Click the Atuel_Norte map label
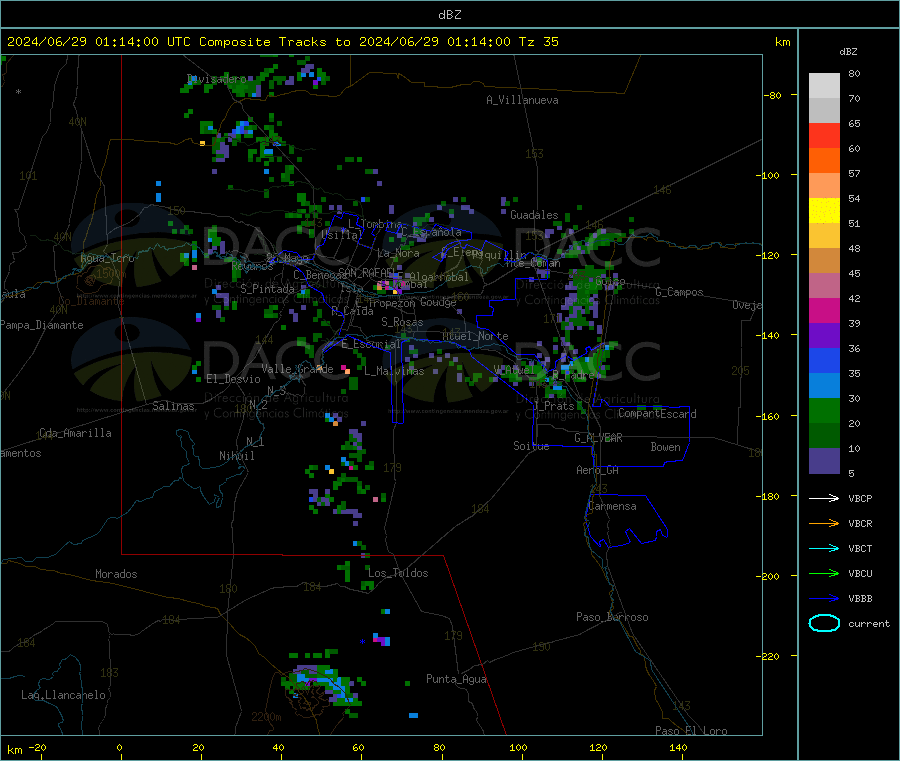 pyautogui.click(x=475, y=336)
